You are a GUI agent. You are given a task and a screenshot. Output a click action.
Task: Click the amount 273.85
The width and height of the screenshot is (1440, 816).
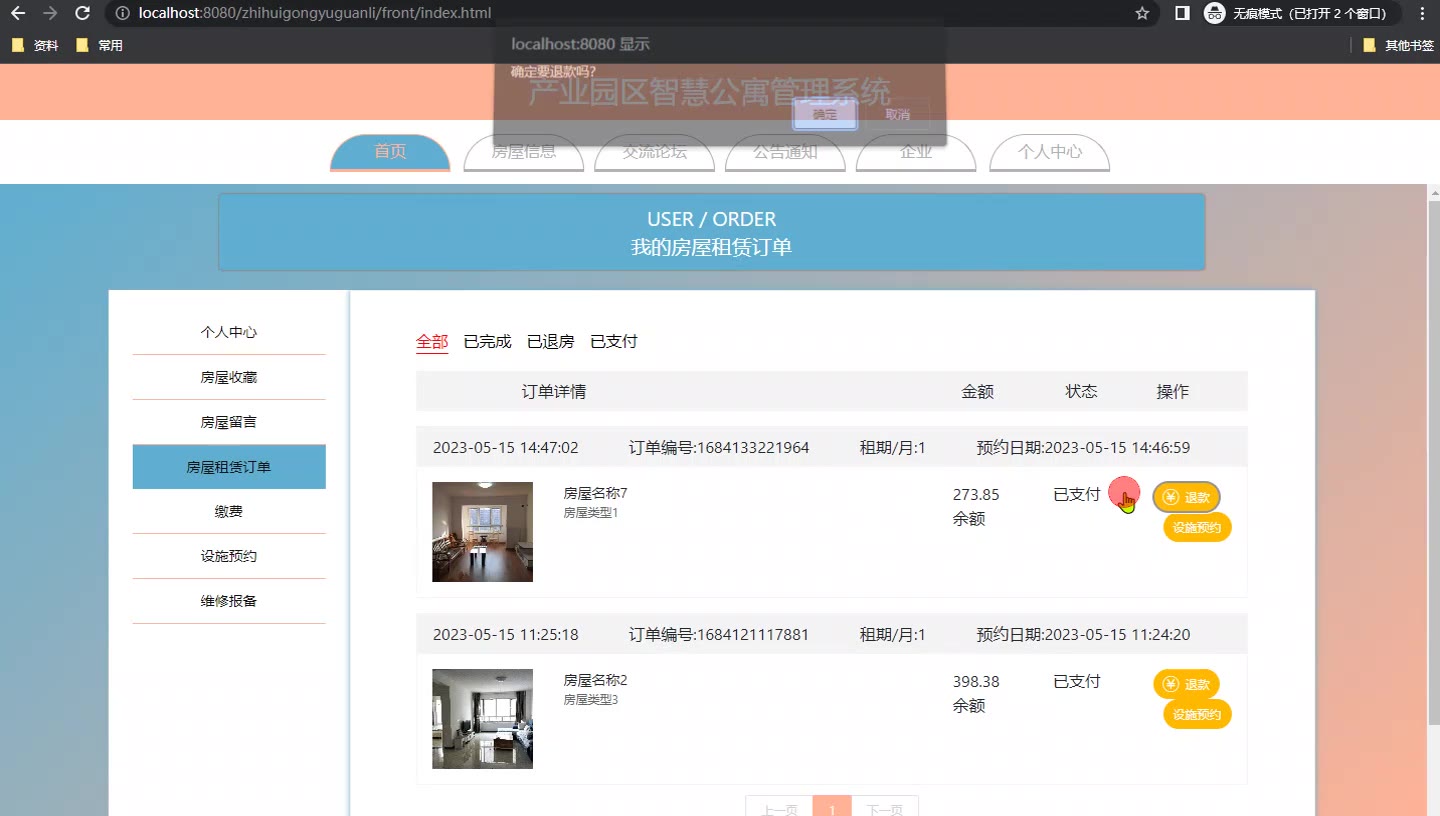coord(976,494)
